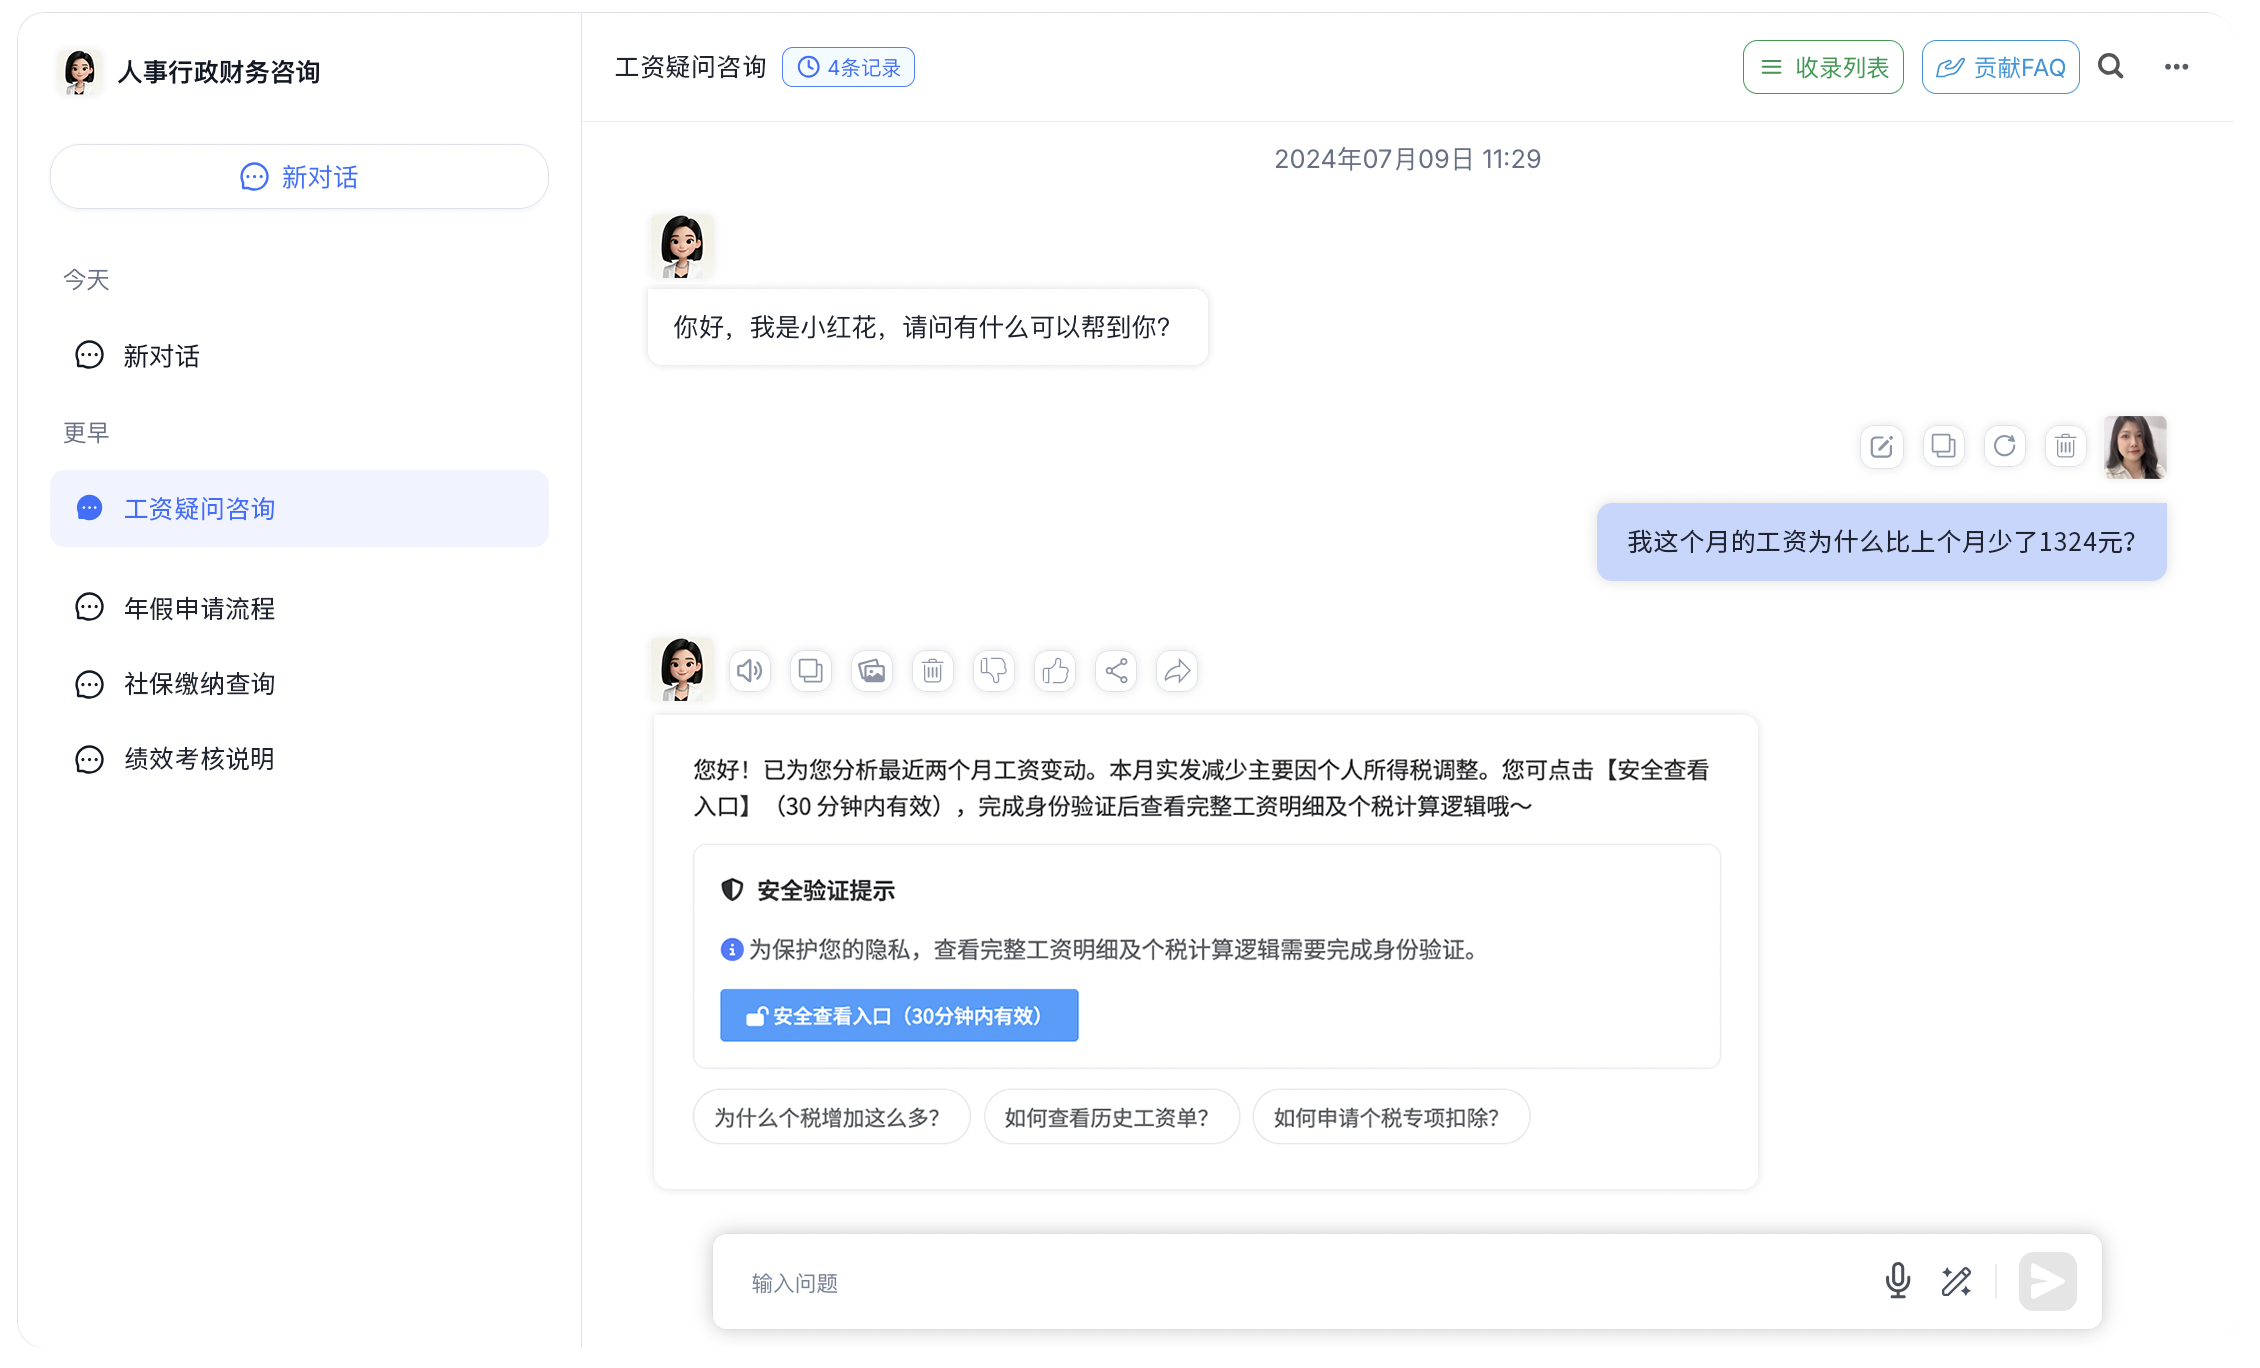Play the bot reply aloud with speaker icon
Screen dimensions: 2260x1368
point(750,670)
